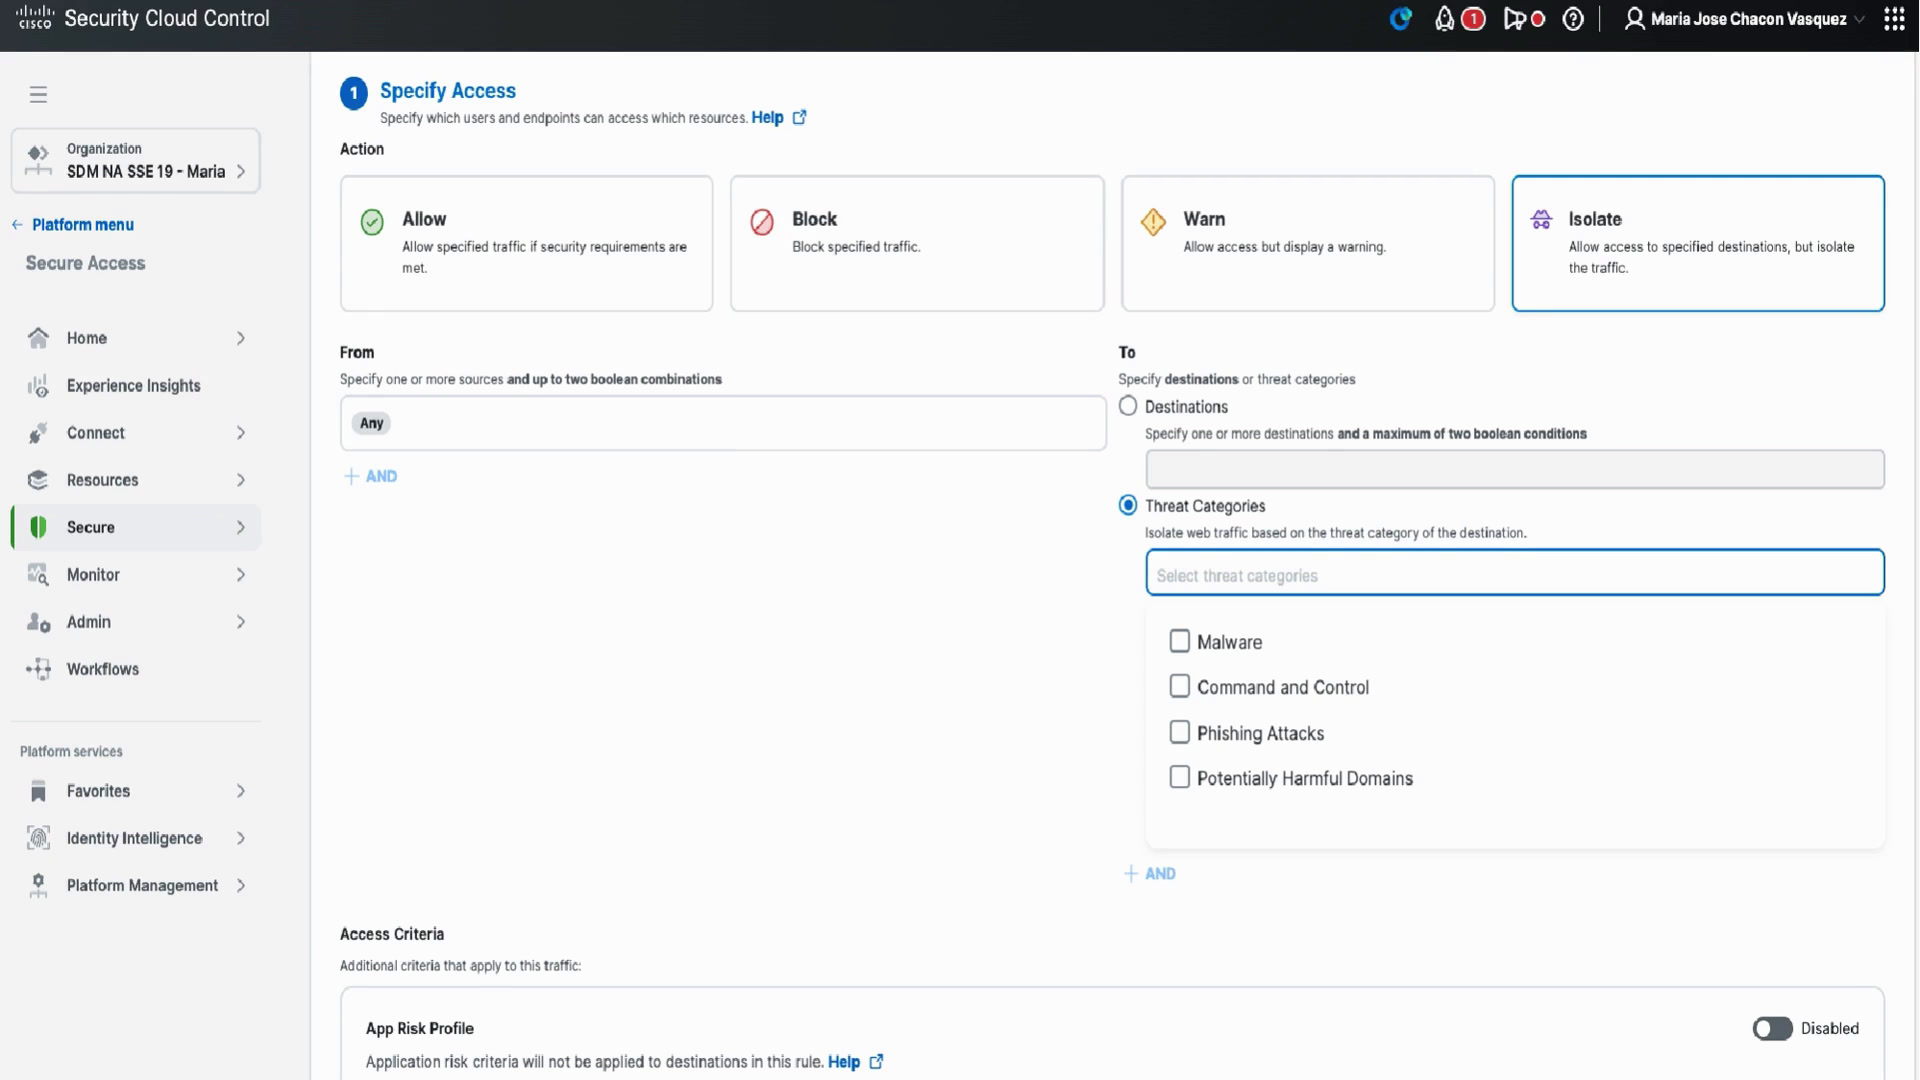Open the user account dropdown arrow
Screen dimensions: 1920x1080
1859,19
